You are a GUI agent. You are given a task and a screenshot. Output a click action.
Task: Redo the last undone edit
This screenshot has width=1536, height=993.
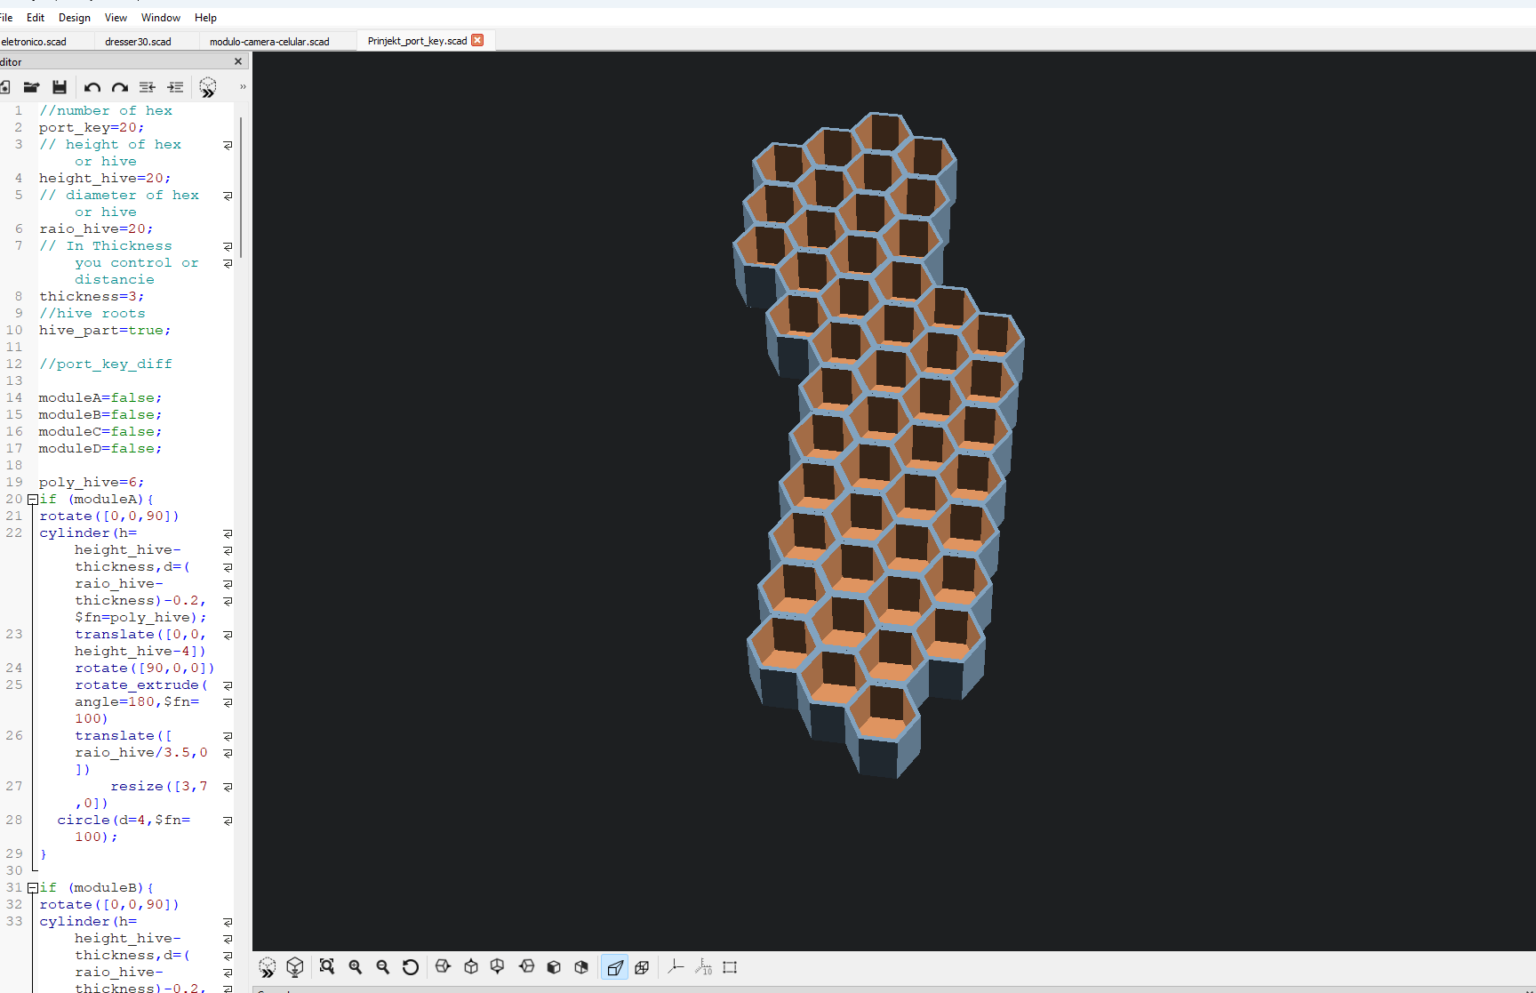click(120, 88)
